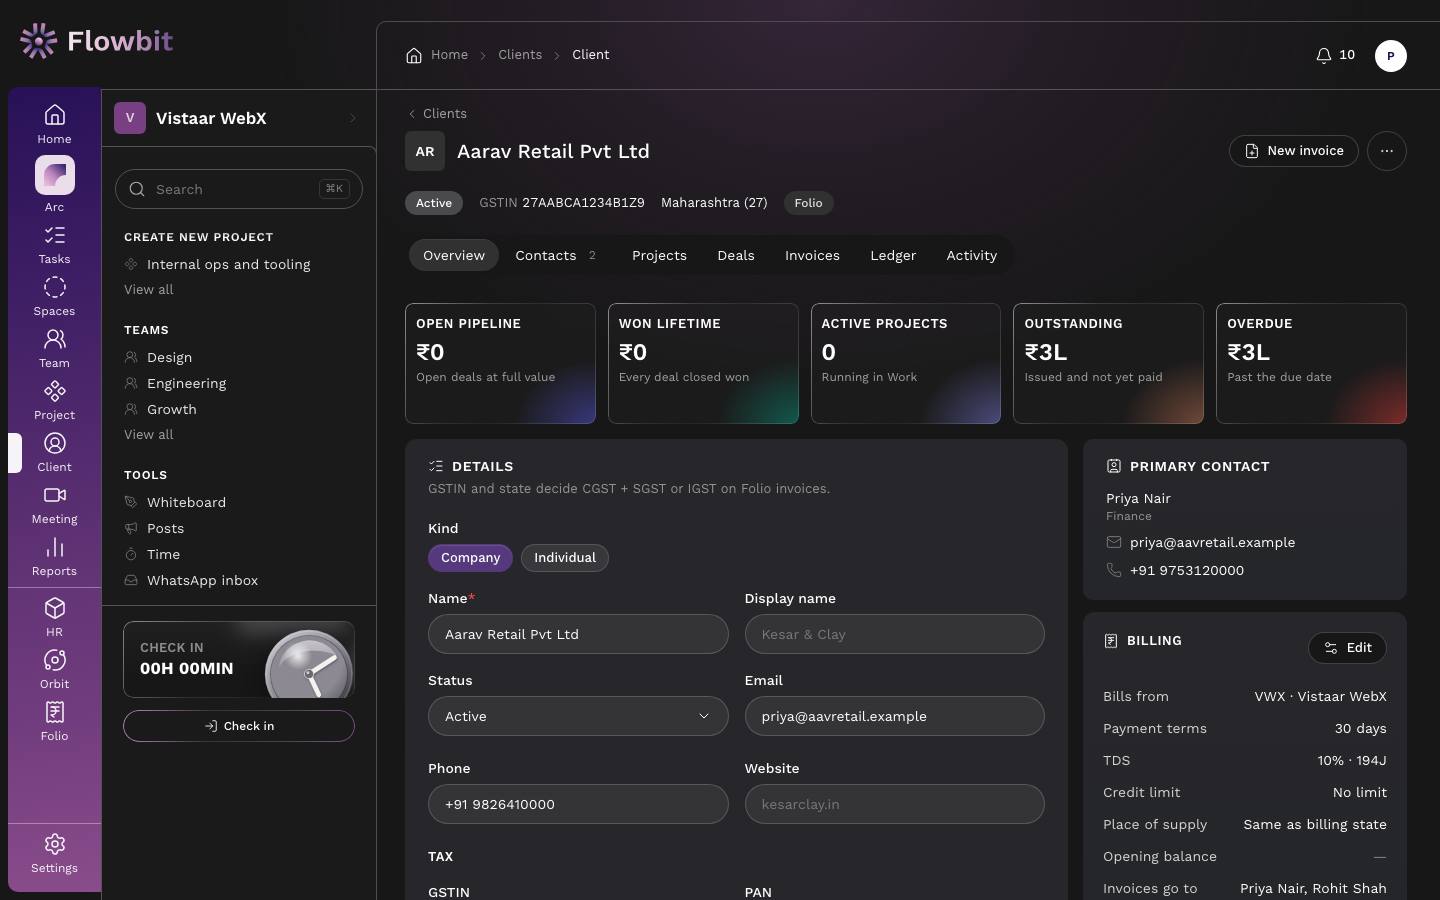Screen dimensions: 1440x900
Task: Open the Orbit module icon
Action: coord(54,670)
